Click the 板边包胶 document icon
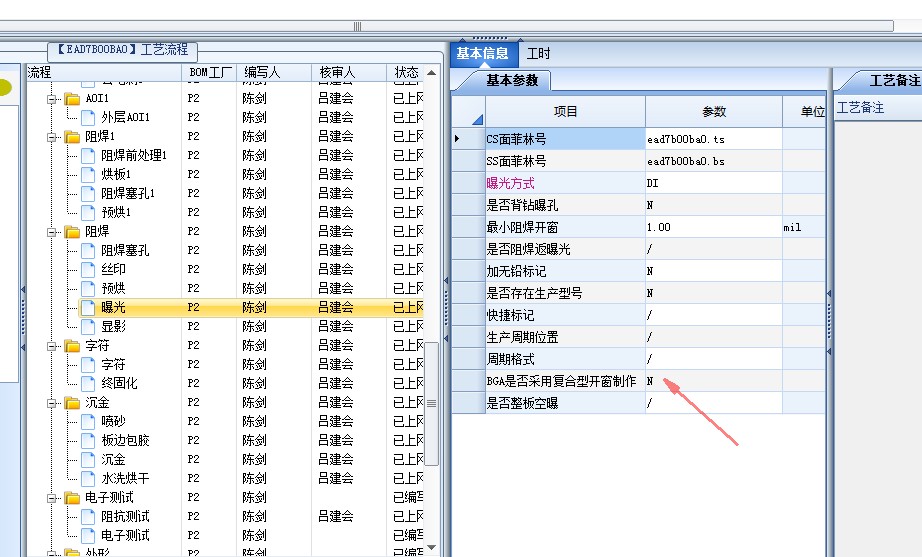The width and height of the screenshot is (922, 557). tap(88, 441)
